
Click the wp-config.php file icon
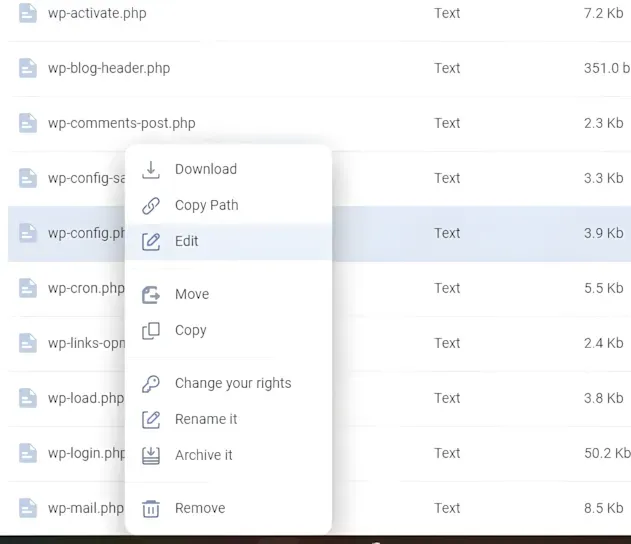(28, 233)
